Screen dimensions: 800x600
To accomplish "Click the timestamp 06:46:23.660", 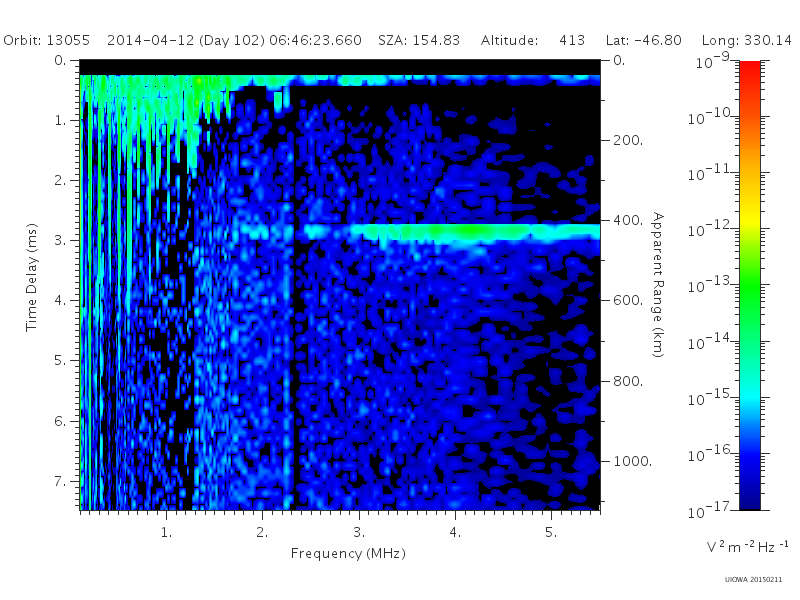I will [x=315, y=40].
